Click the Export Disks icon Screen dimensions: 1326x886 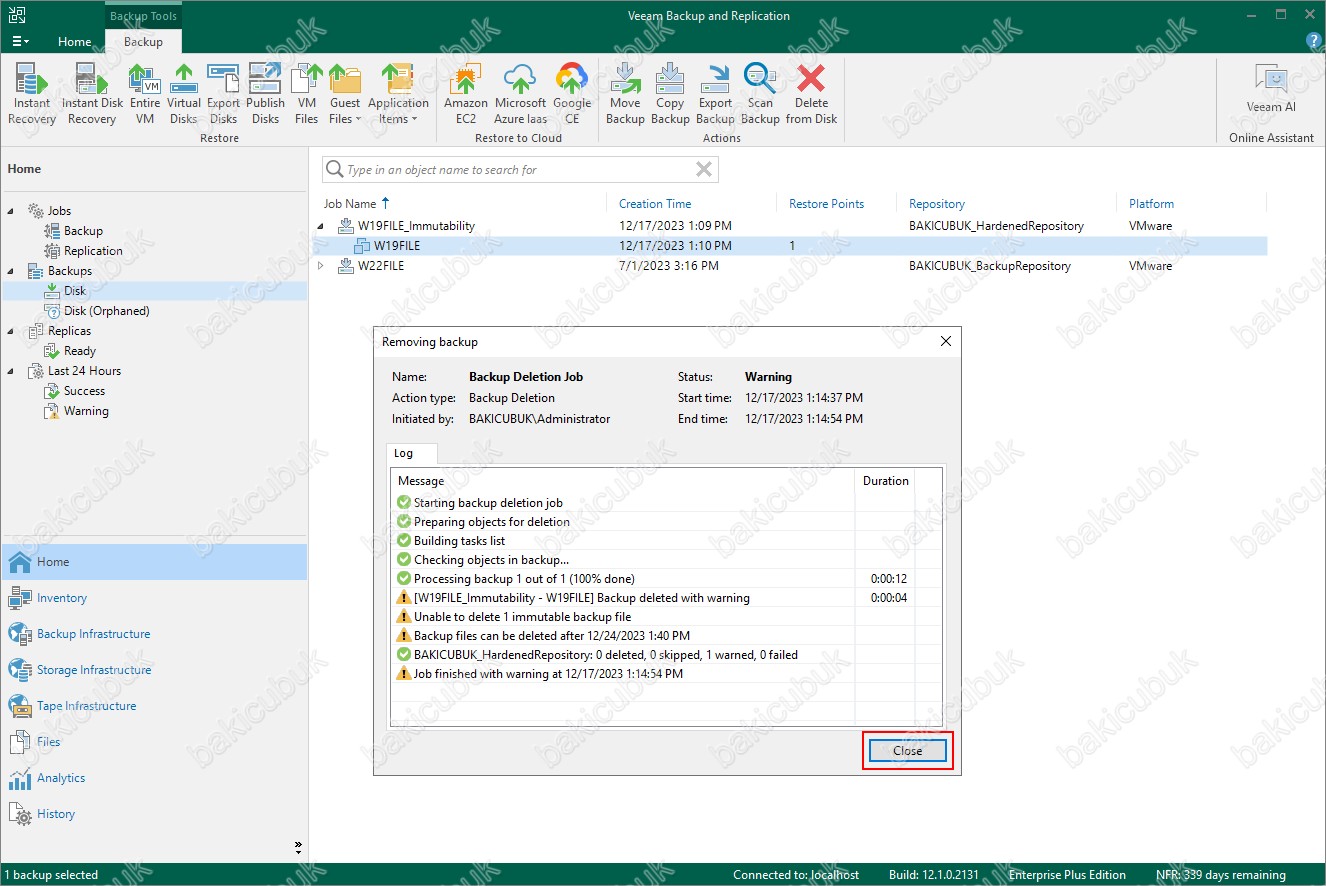coord(223,94)
